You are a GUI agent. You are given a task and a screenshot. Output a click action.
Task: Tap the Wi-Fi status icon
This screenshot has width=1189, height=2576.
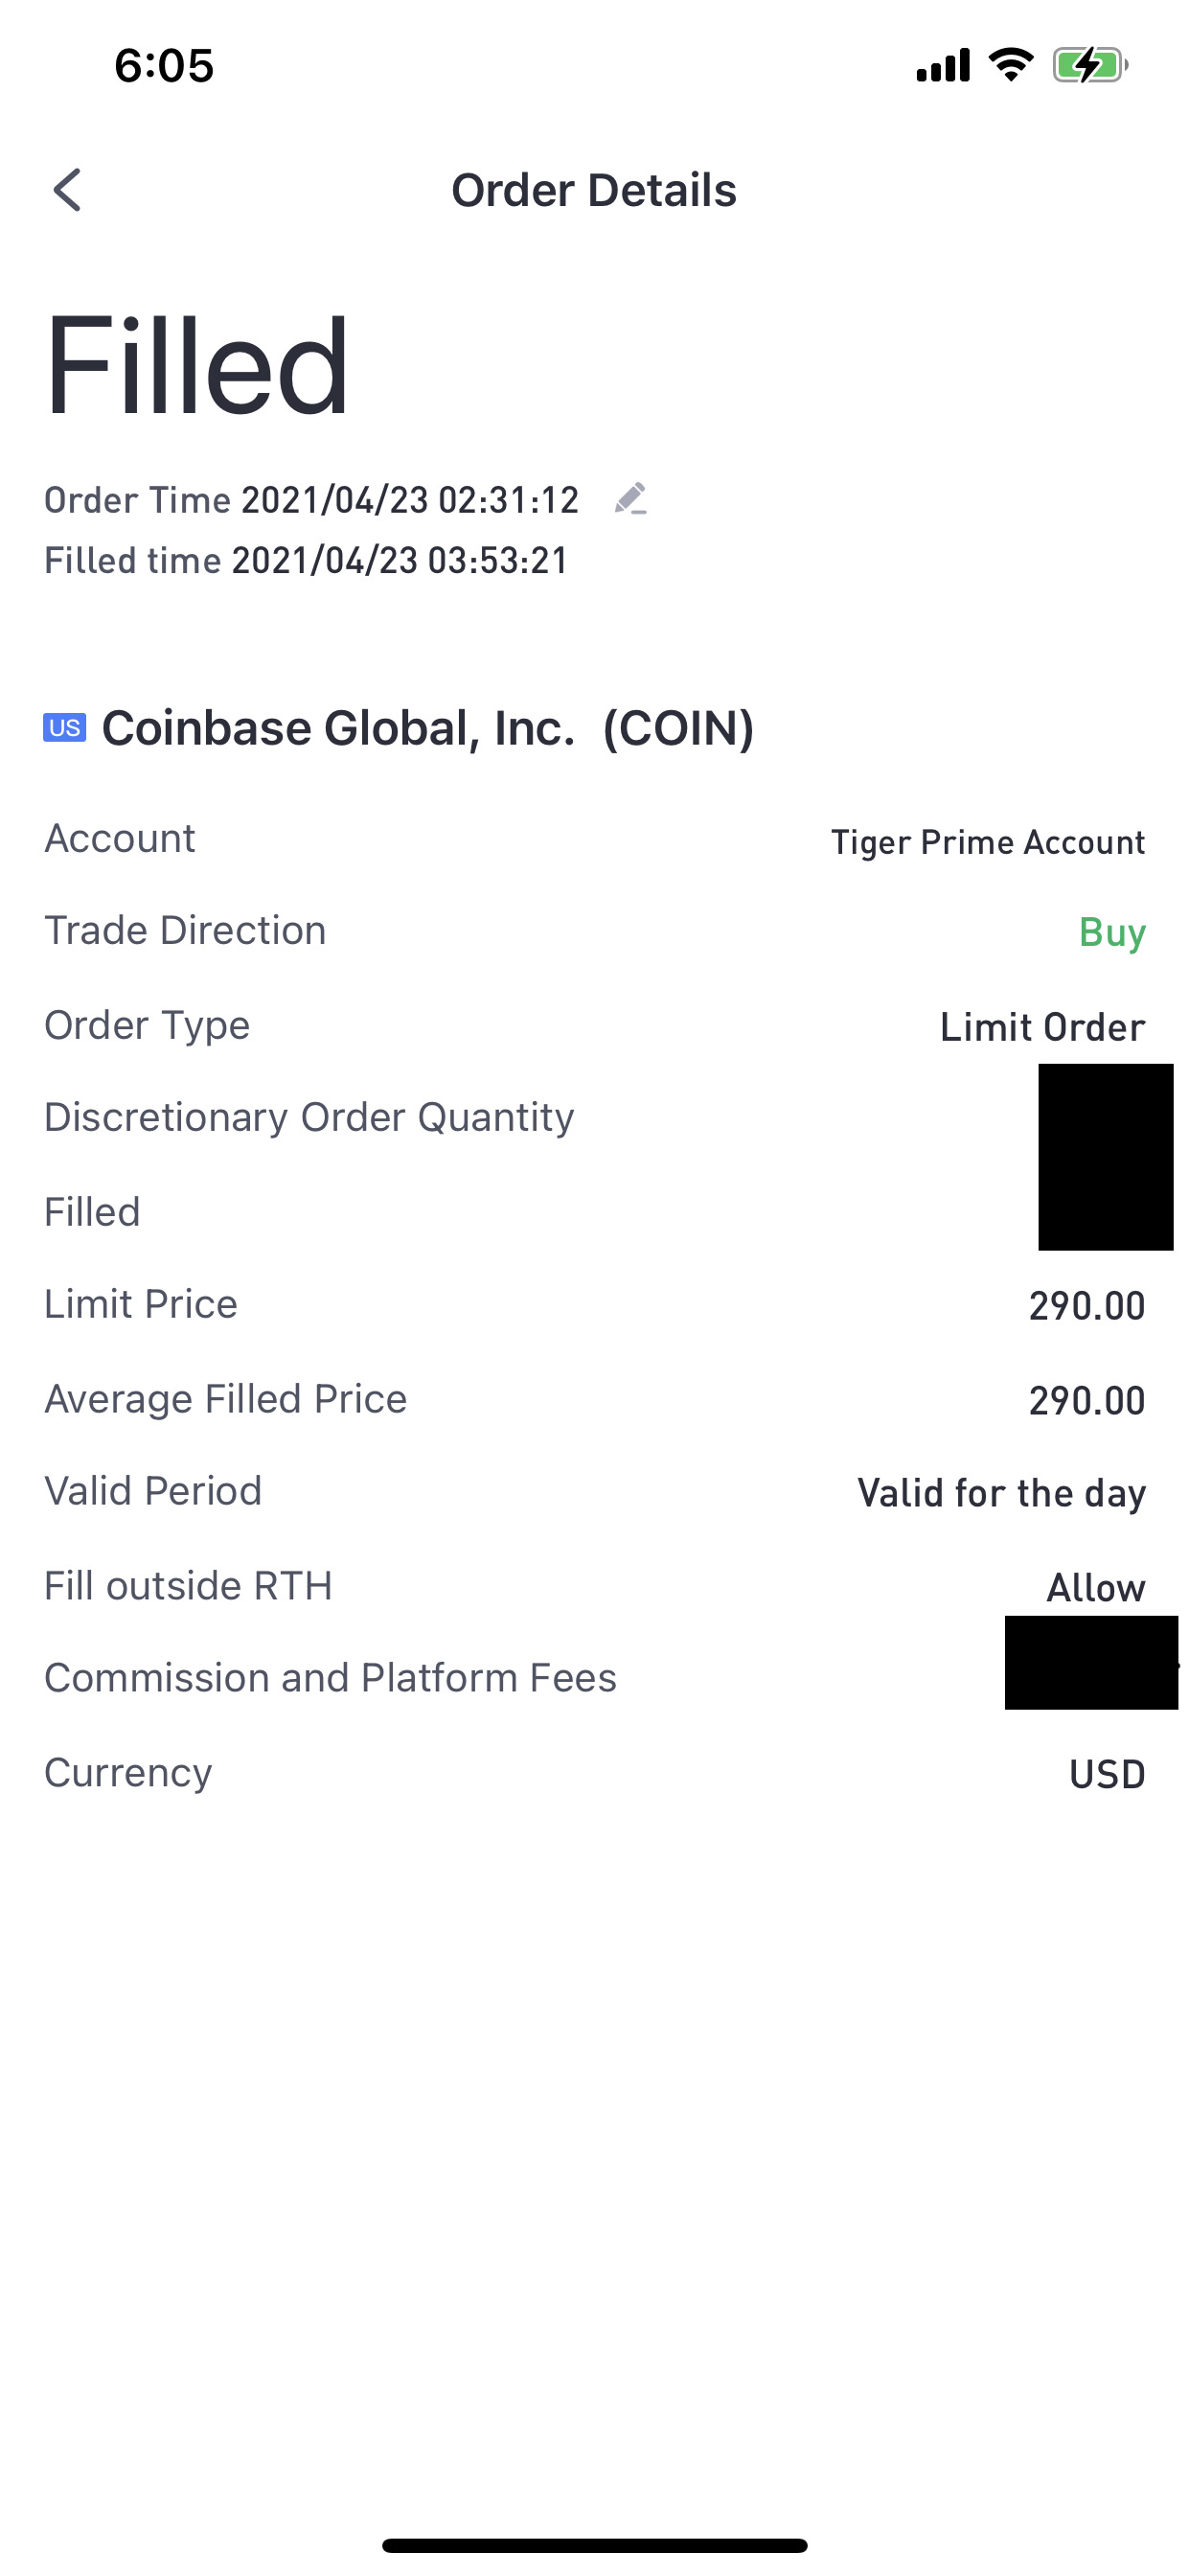click(x=1011, y=65)
